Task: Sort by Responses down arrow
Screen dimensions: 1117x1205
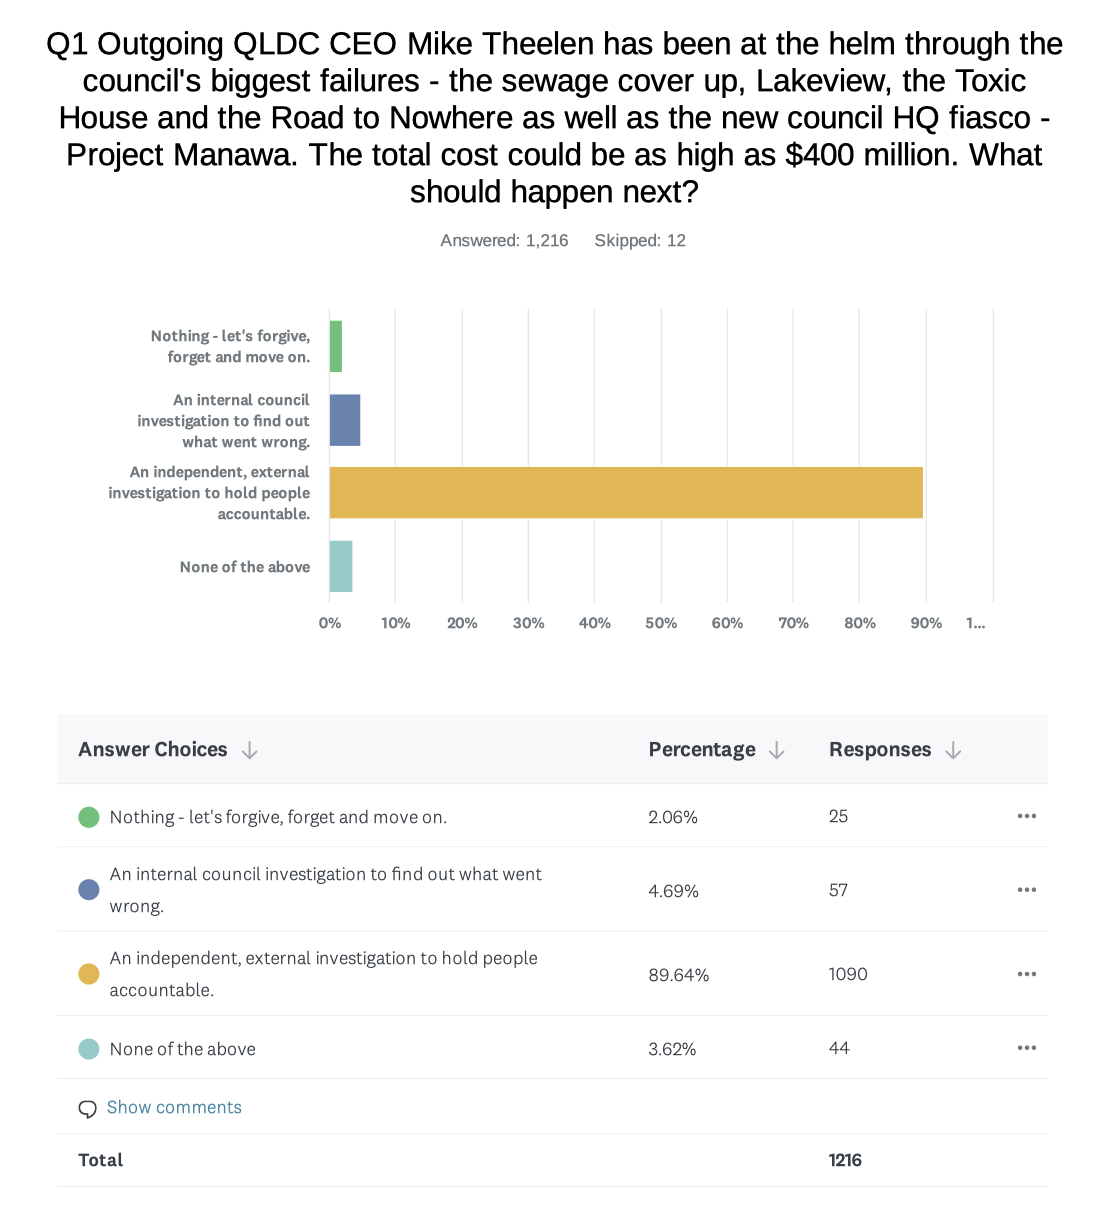Action: [953, 750]
